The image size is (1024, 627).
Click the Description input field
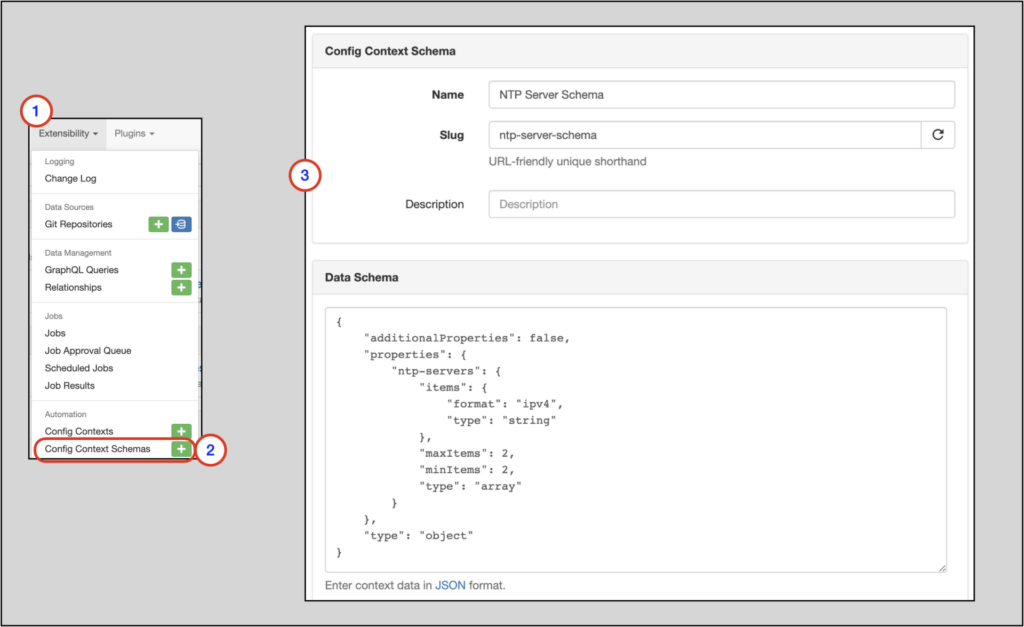pyautogui.click(x=722, y=204)
